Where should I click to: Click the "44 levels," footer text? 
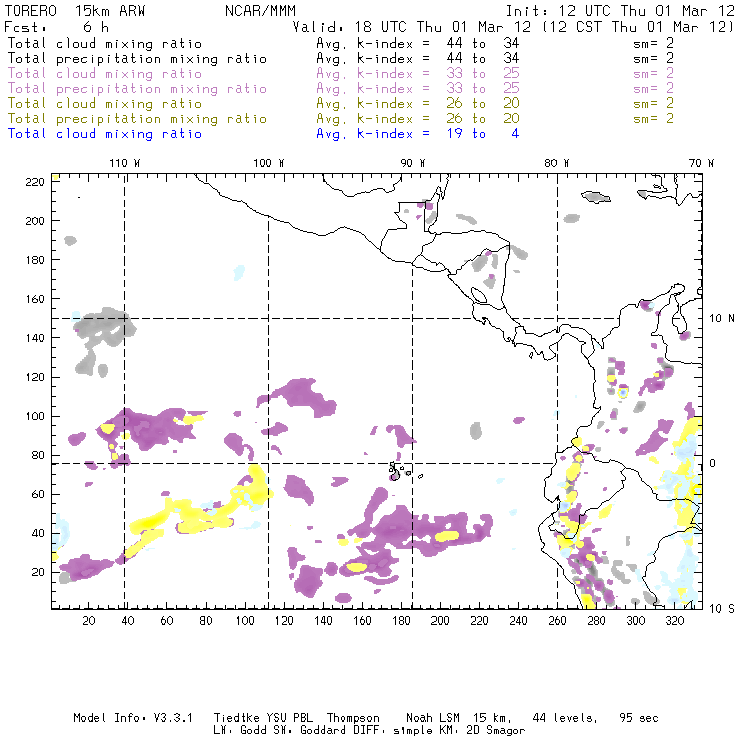pyautogui.click(x=565, y=718)
